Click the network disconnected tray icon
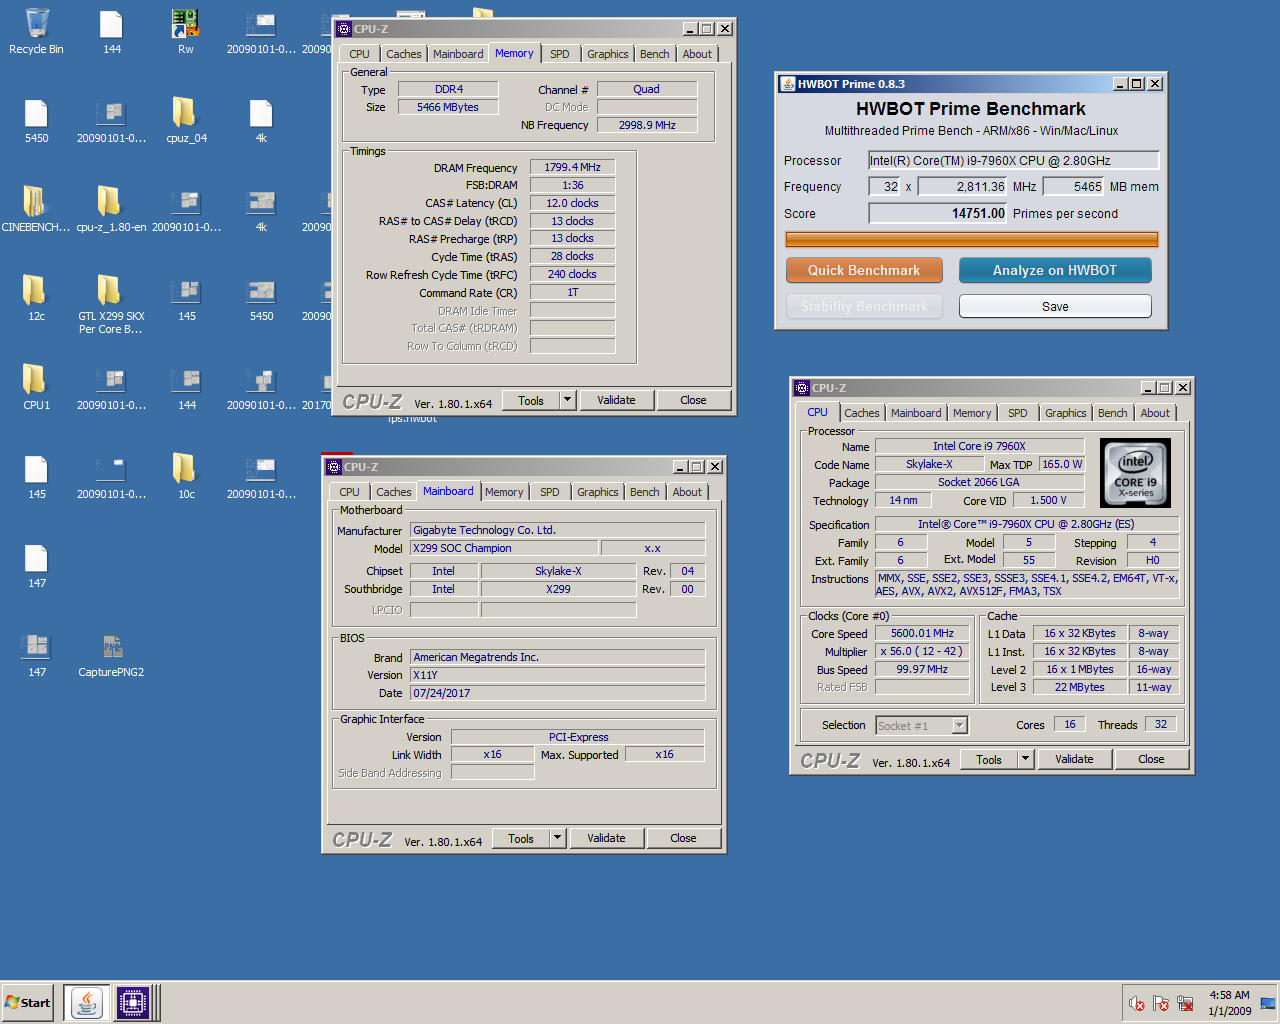1280x1024 pixels. click(x=1185, y=1003)
